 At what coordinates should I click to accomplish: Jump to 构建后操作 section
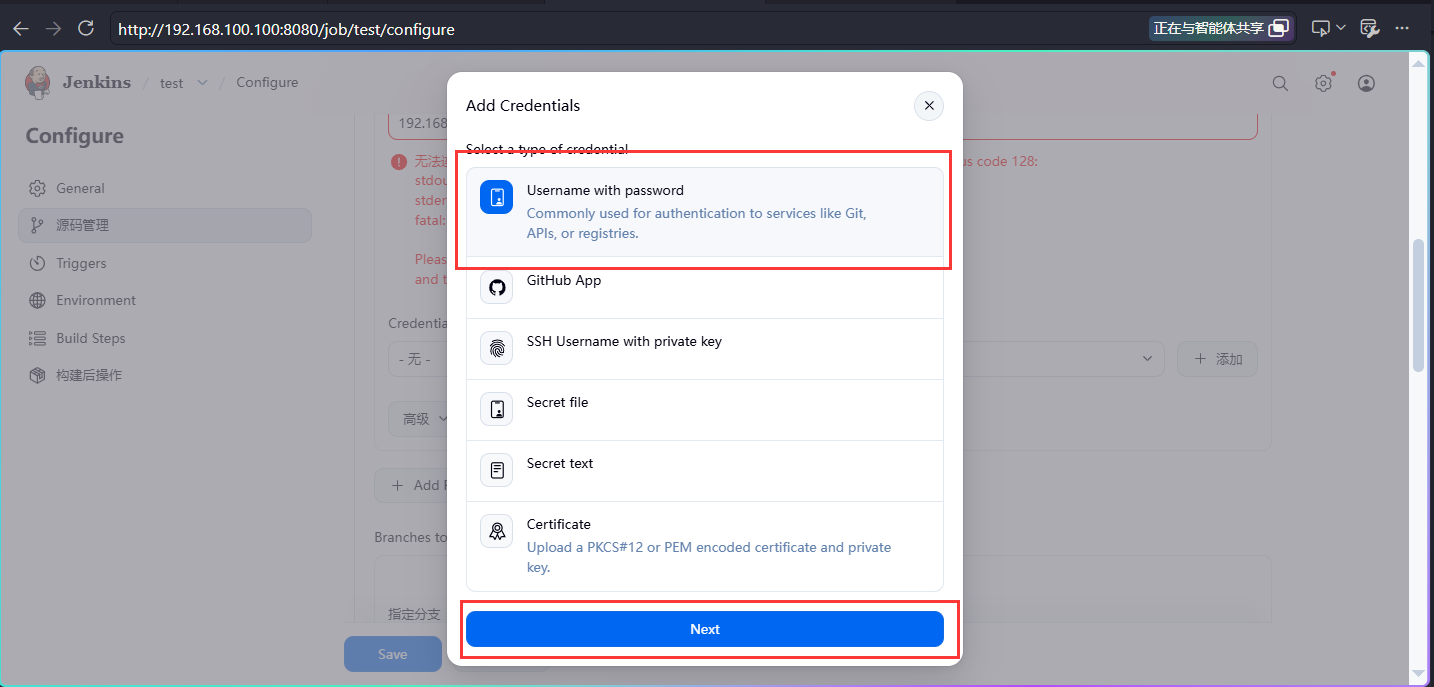[x=165, y=375]
